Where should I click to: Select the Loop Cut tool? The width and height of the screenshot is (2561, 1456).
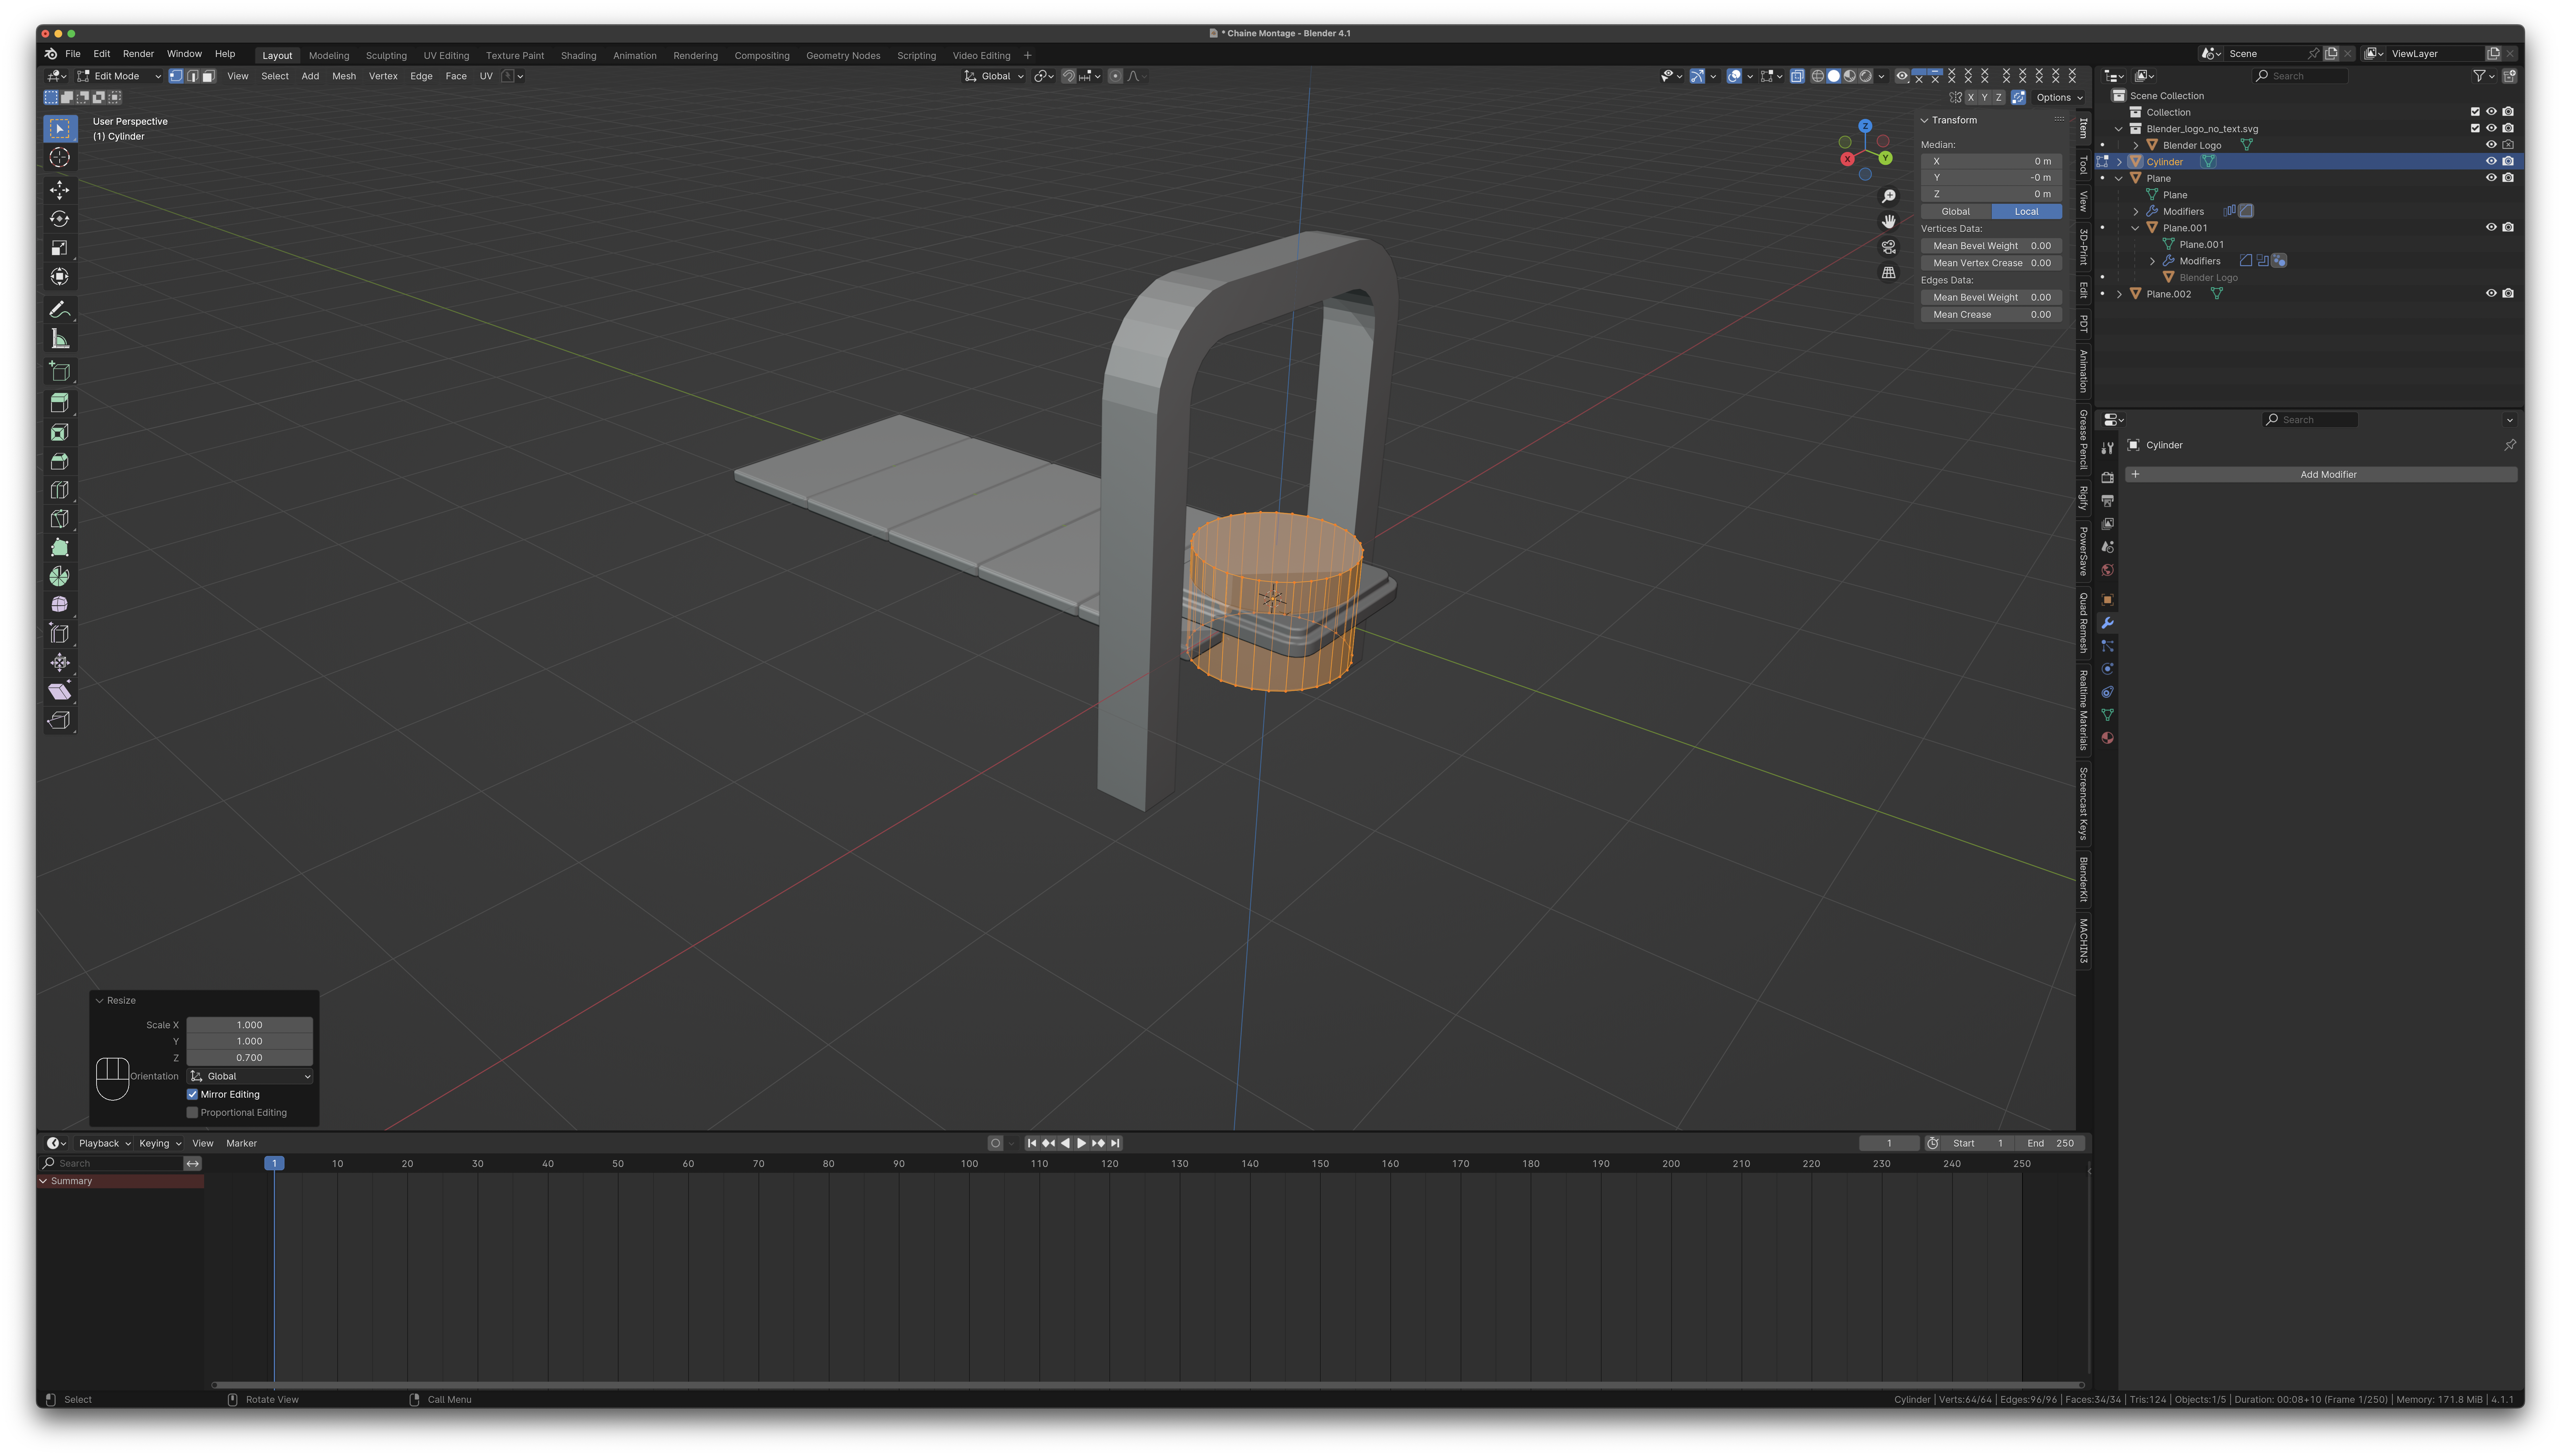click(60, 490)
